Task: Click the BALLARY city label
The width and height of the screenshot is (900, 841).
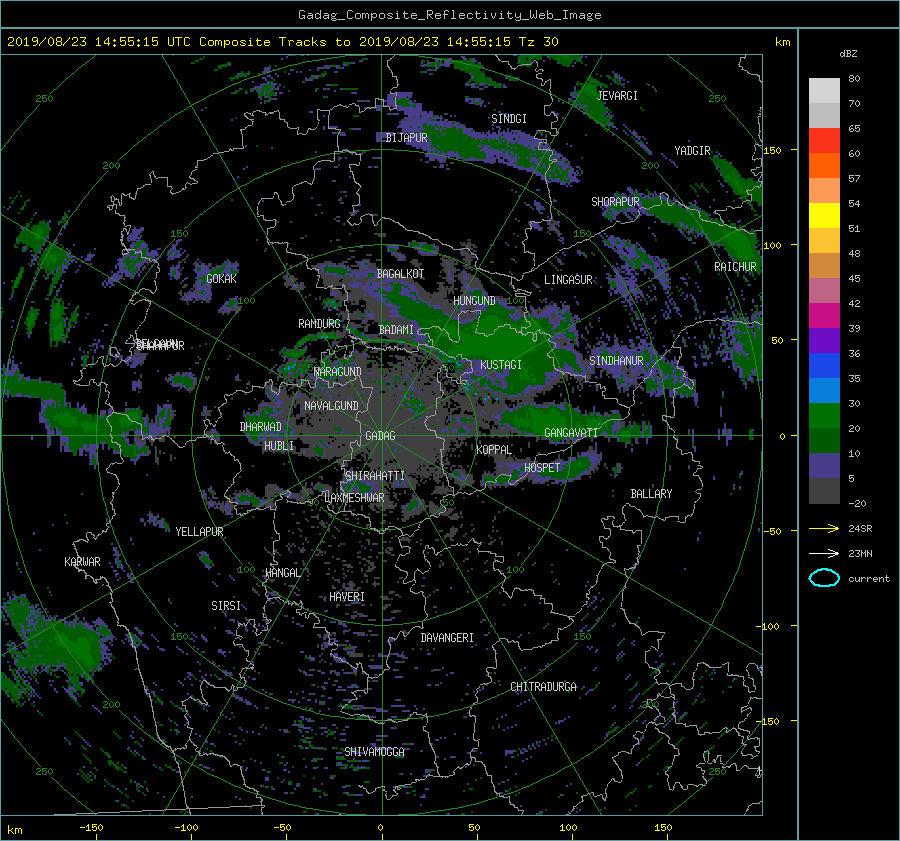Action: click(x=651, y=494)
